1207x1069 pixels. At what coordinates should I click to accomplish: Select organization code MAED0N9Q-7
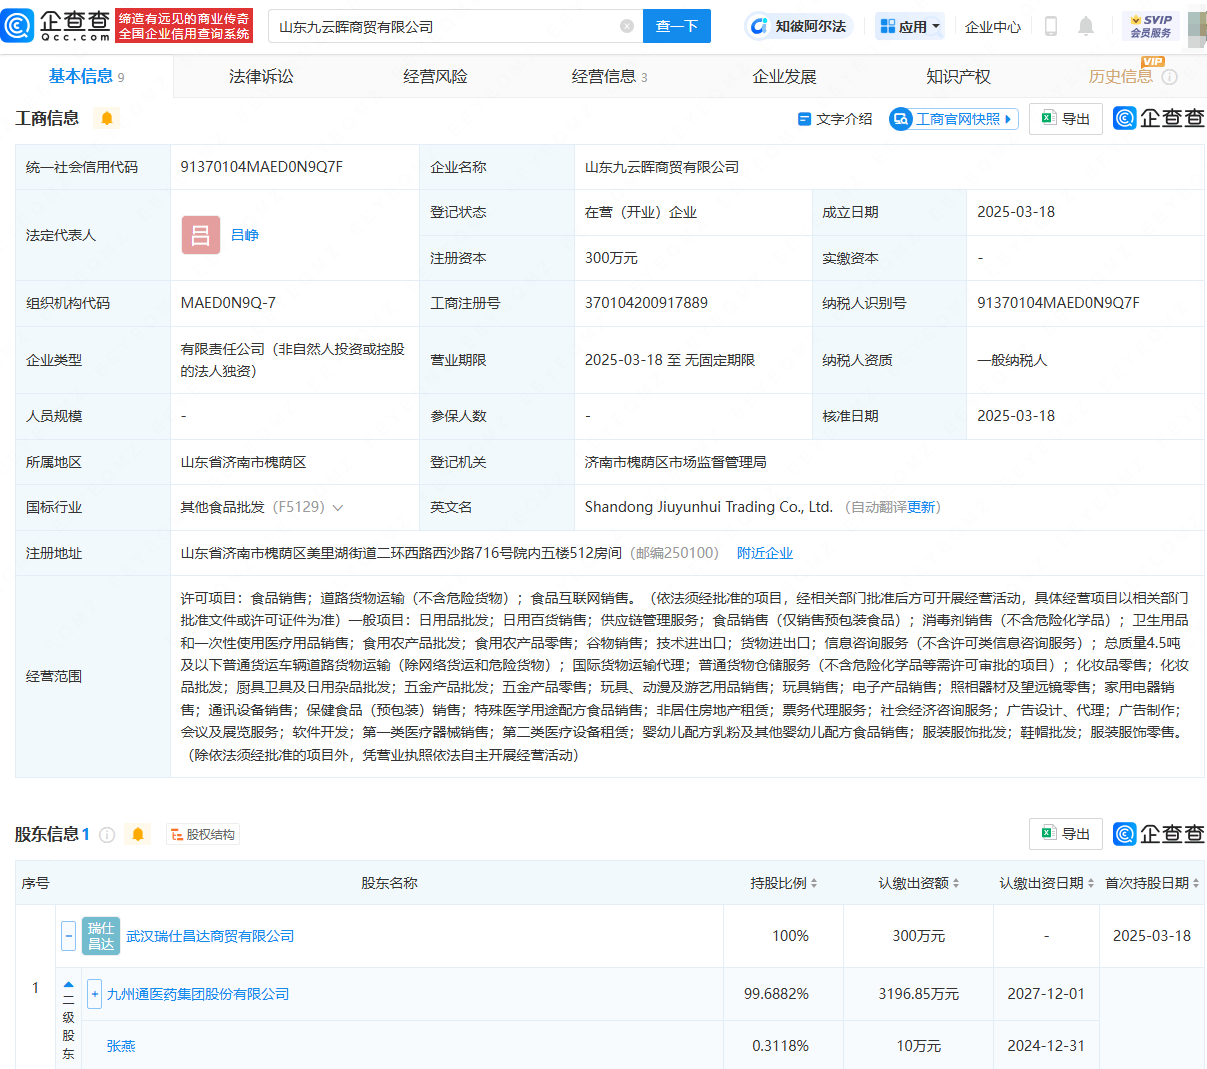228,303
